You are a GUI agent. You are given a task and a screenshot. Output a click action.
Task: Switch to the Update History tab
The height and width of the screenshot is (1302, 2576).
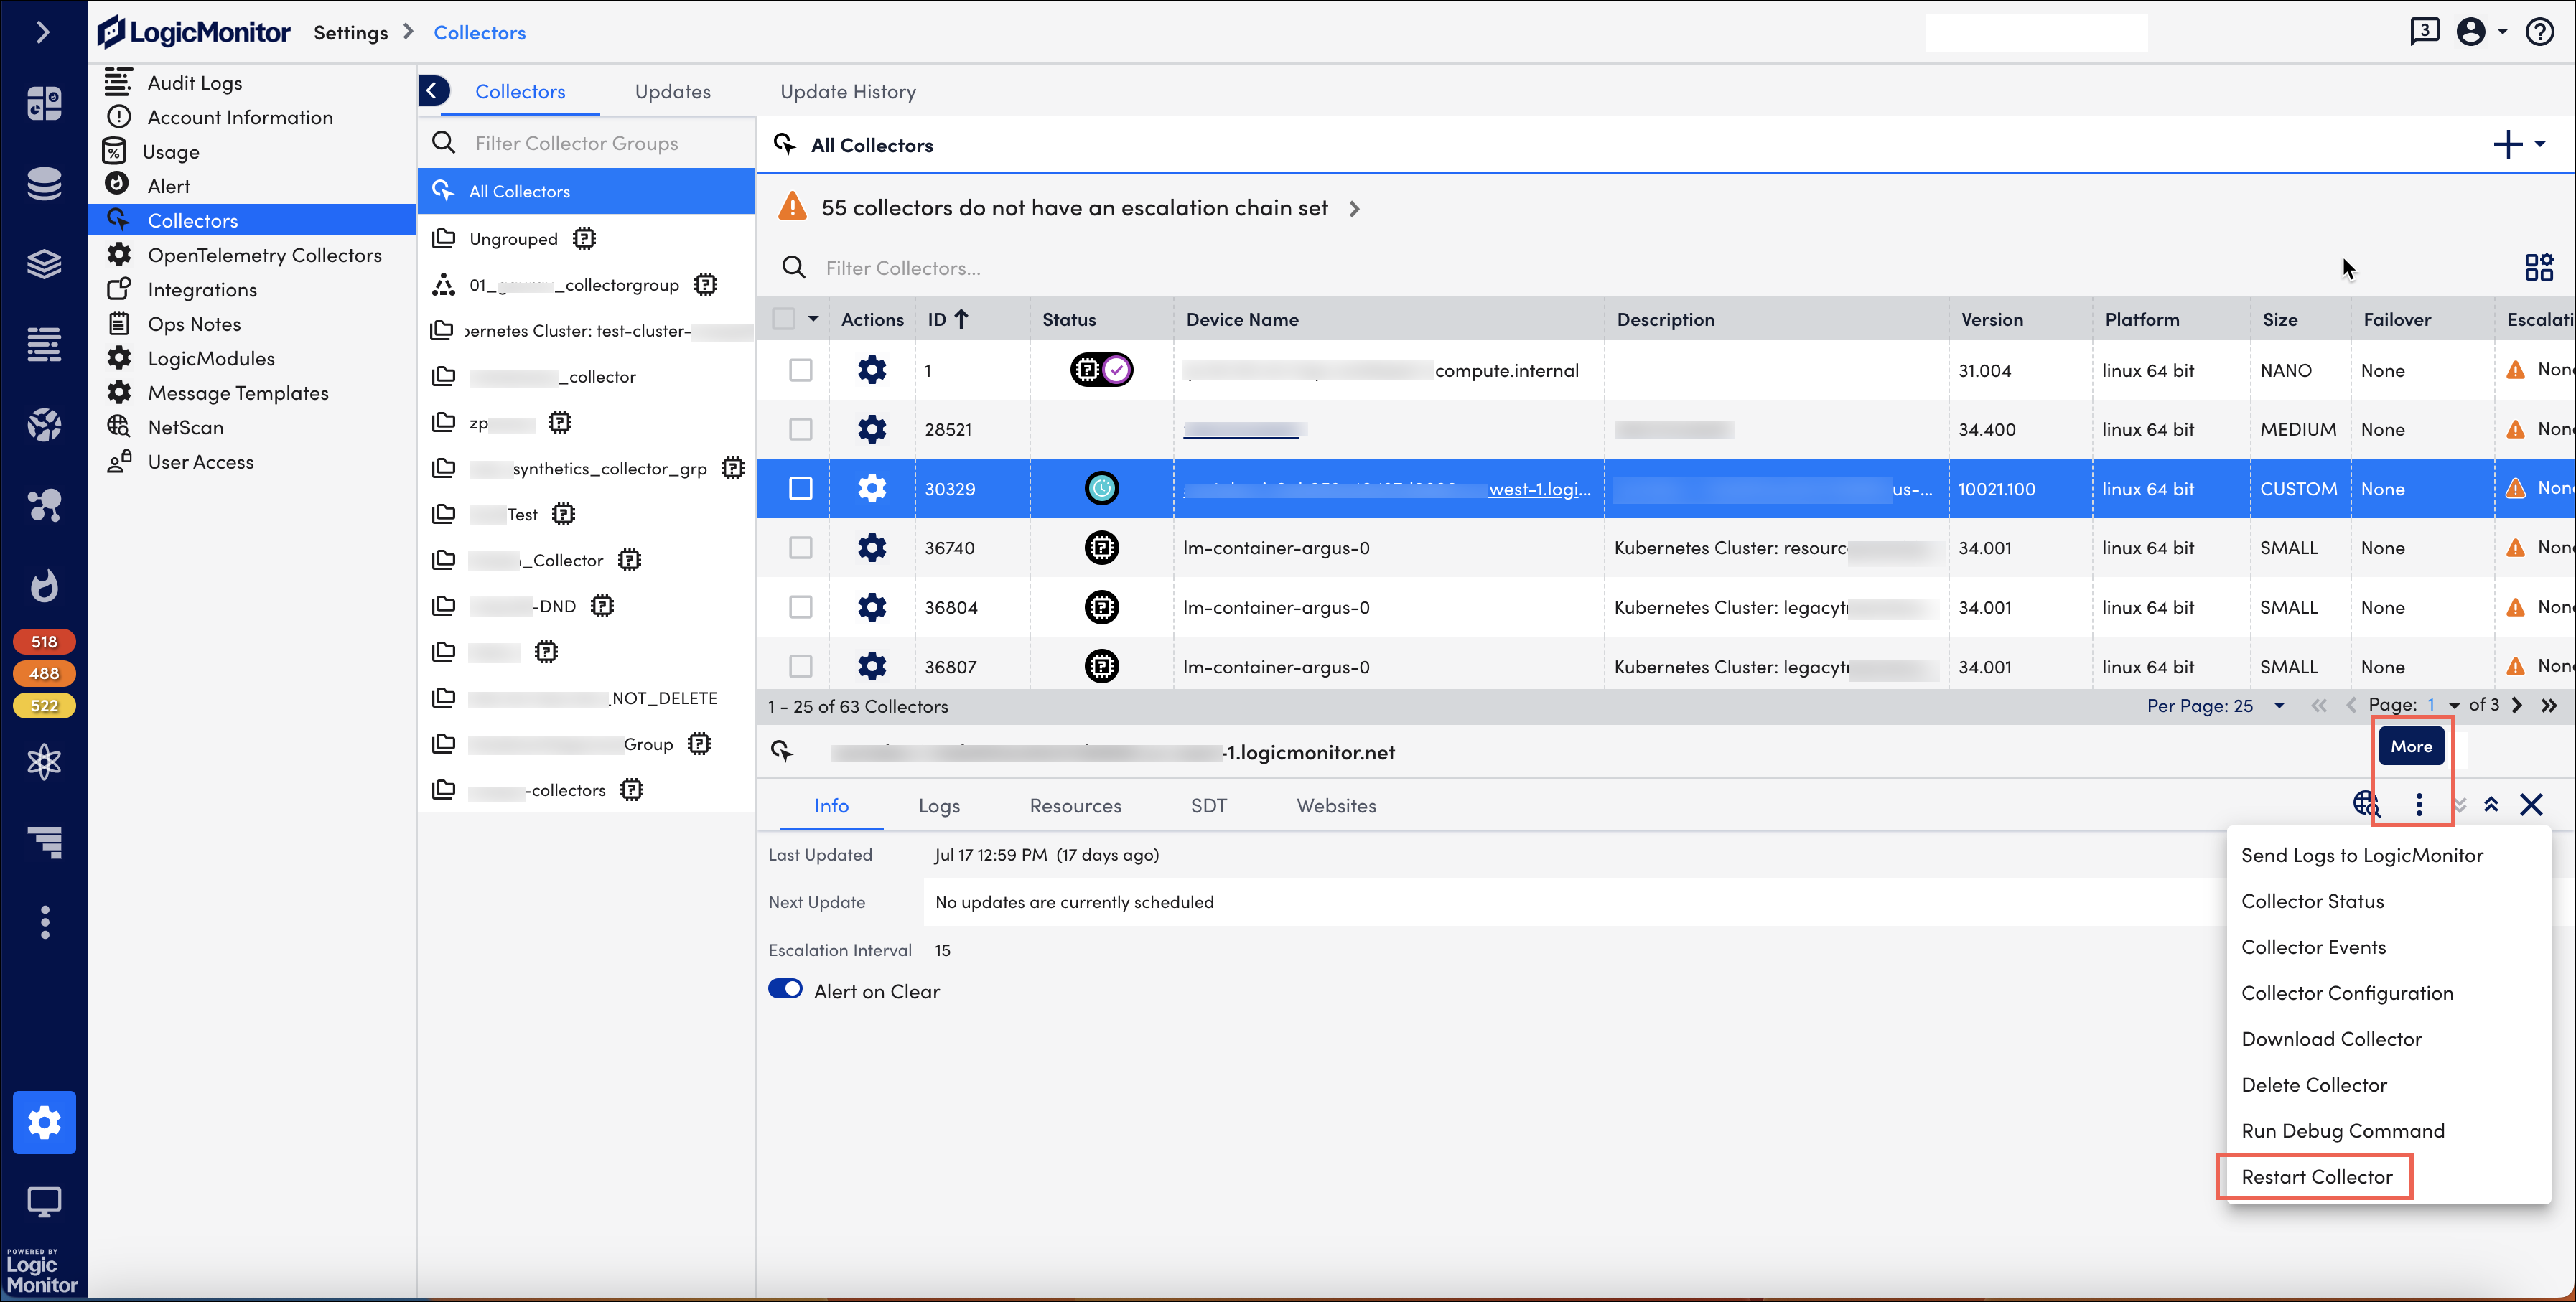pos(848,92)
